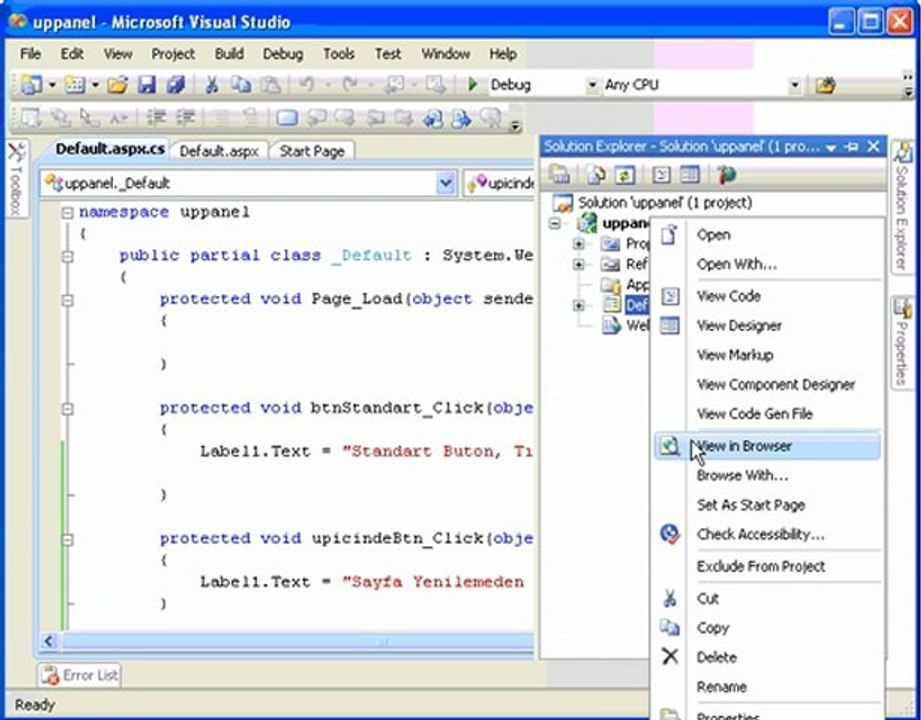Select Check Accessibility... menu entry

tap(767, 534)
